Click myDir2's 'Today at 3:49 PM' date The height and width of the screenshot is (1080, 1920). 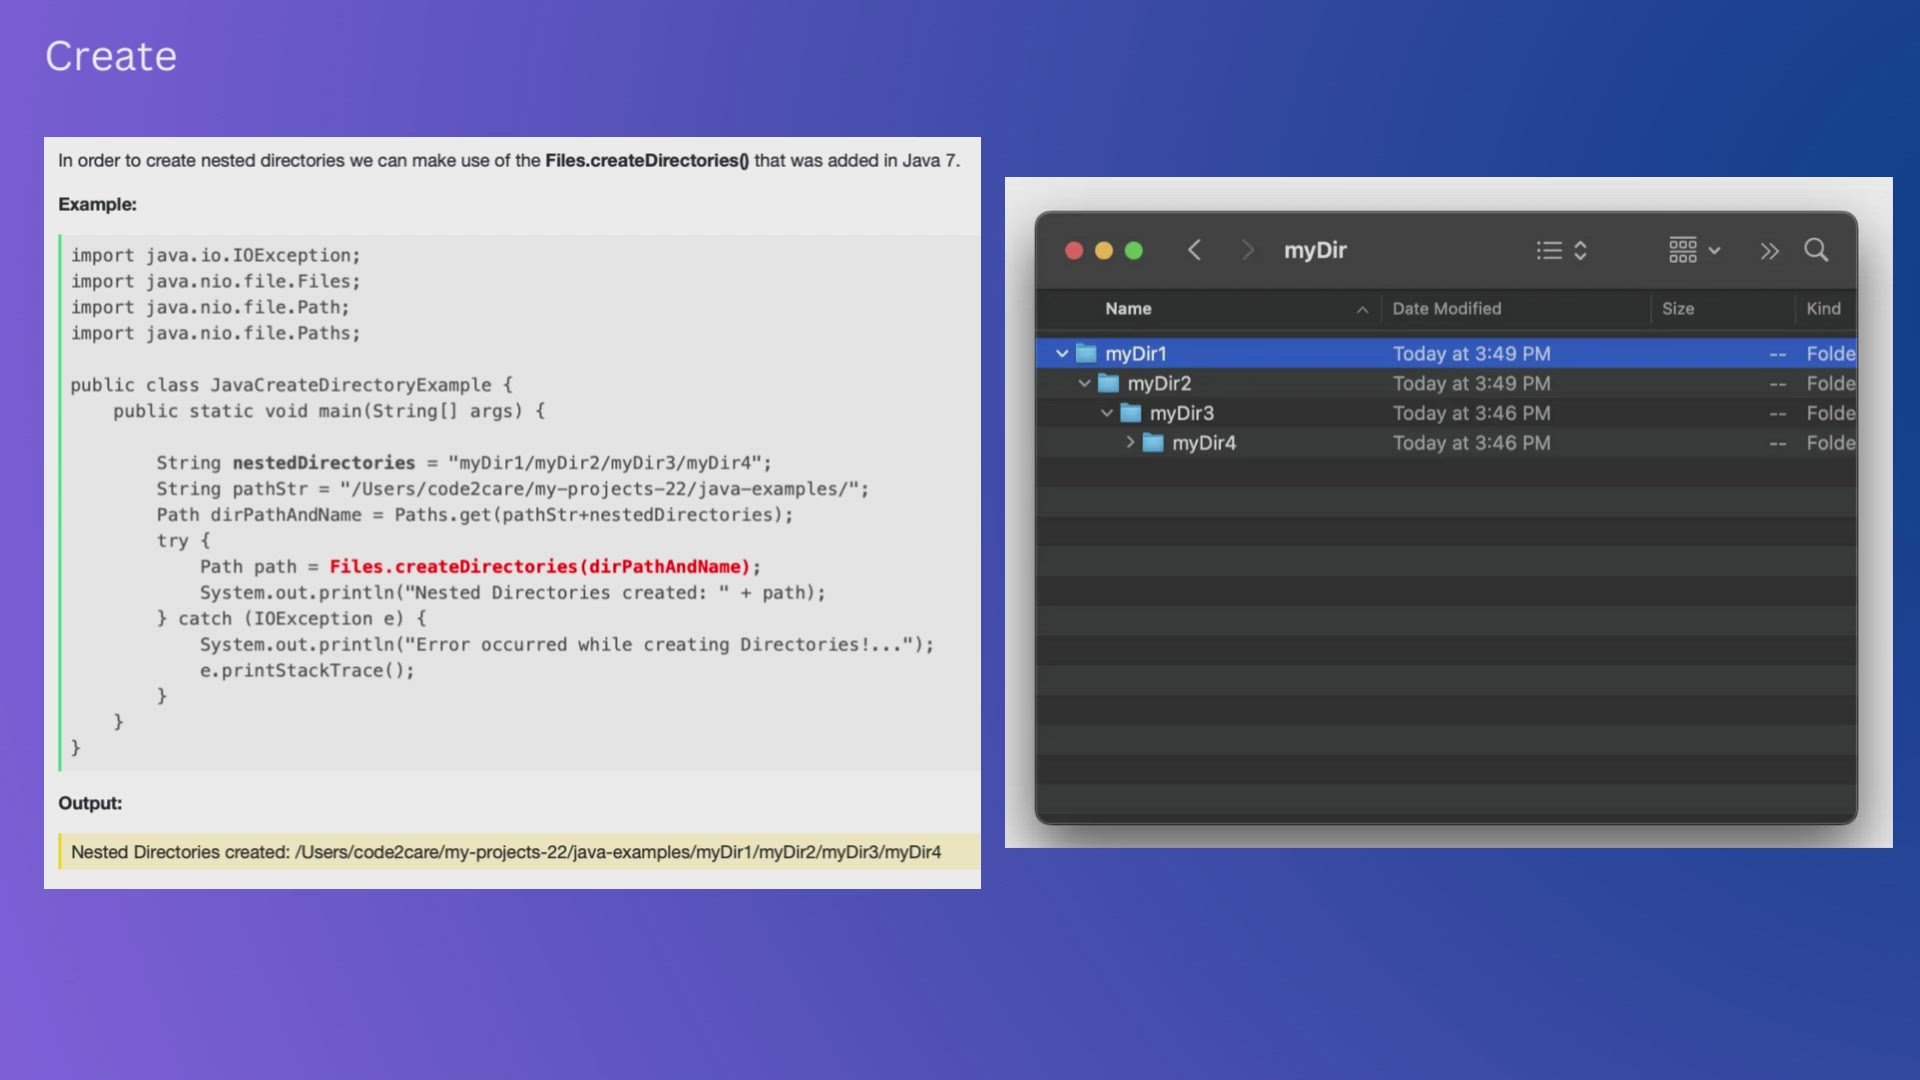click(x=1471, y=383)
